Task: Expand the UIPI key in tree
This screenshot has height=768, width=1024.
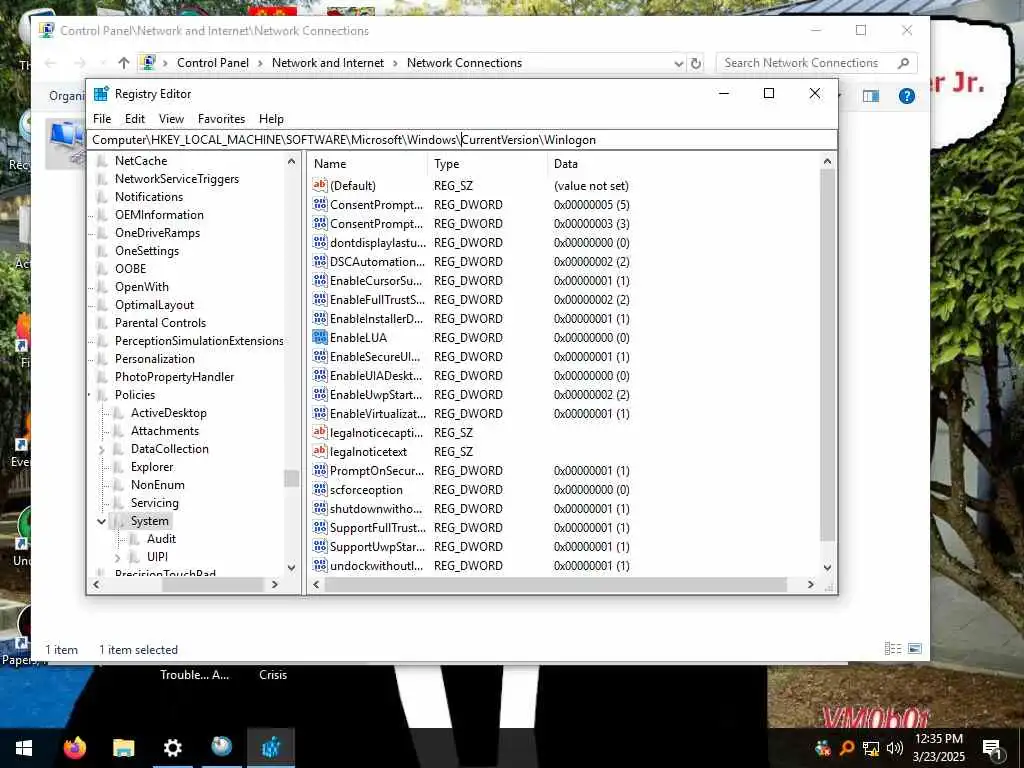Action: coord(118,557)
